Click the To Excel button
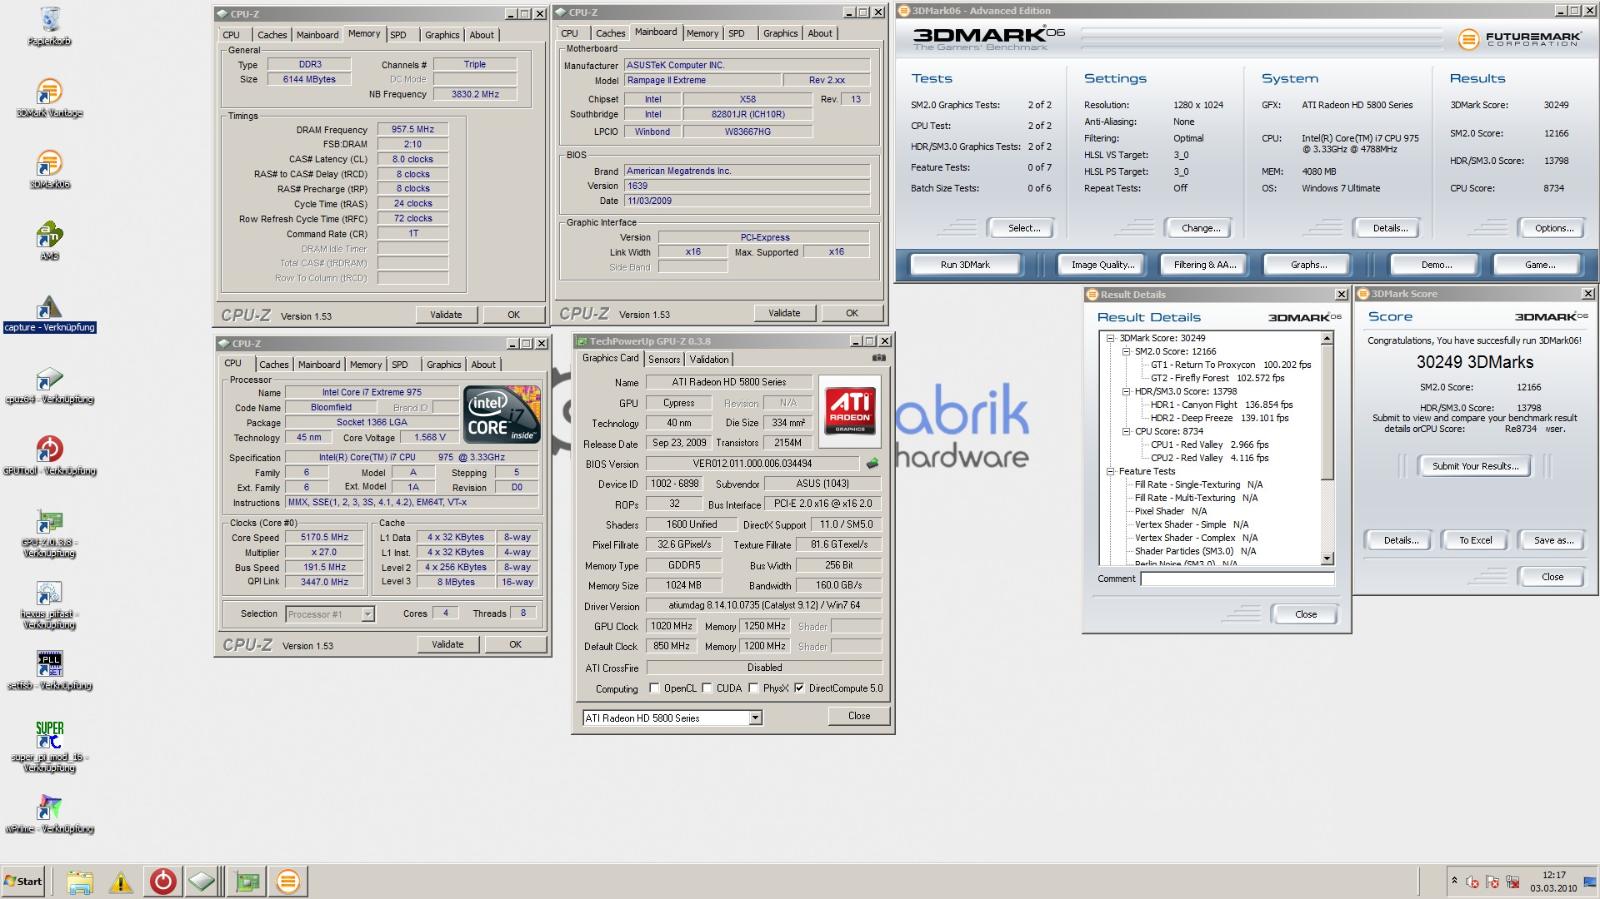The image size is (1600, 899). 1475,540
